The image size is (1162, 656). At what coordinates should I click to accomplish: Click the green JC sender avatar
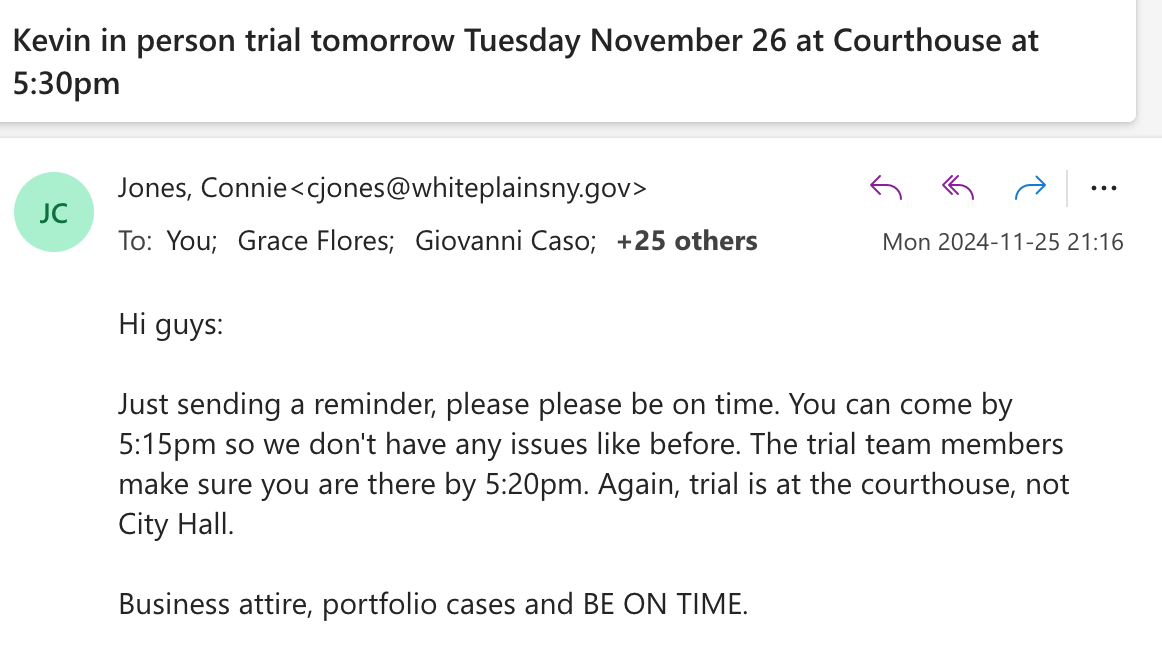click(54, 213)
